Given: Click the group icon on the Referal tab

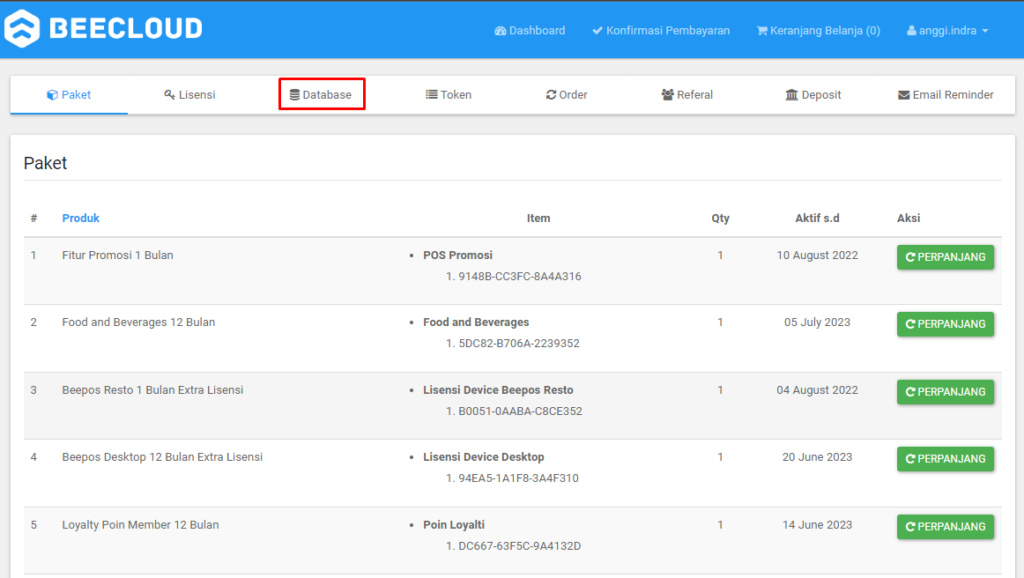Looking at the screenshot, I should click(x=666, y=94).
